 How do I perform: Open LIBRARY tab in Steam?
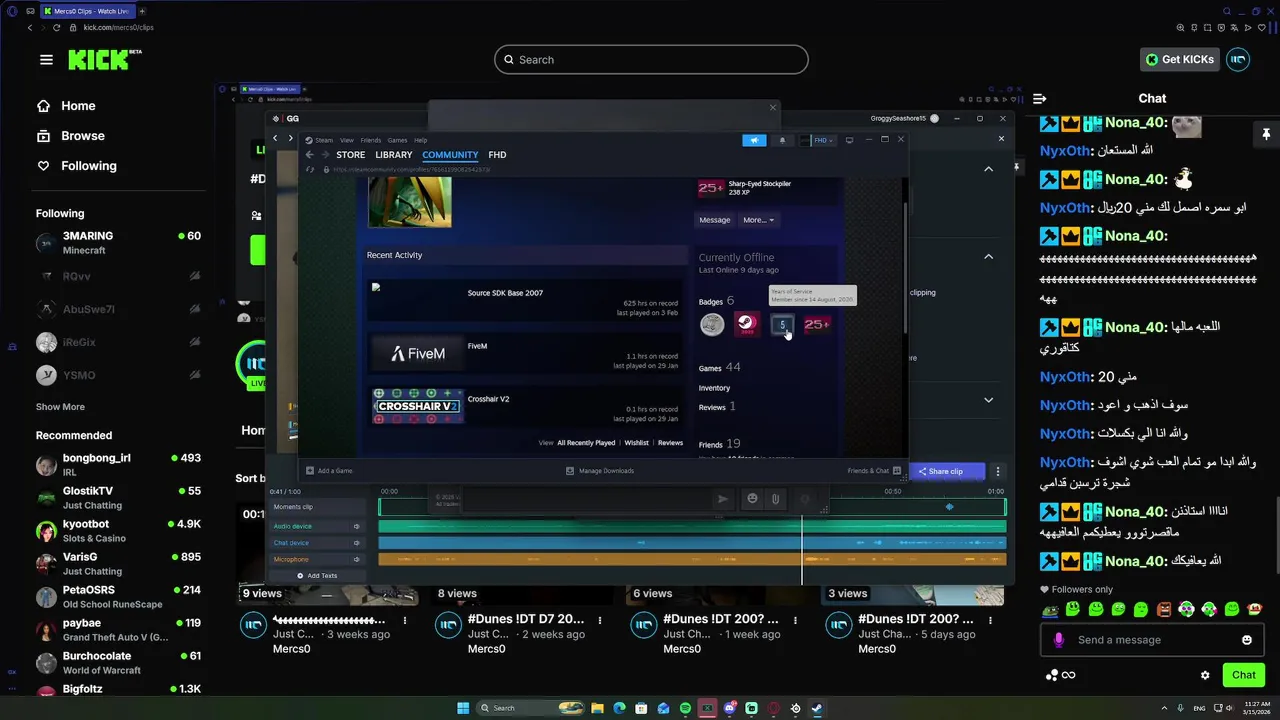point(393,155)
